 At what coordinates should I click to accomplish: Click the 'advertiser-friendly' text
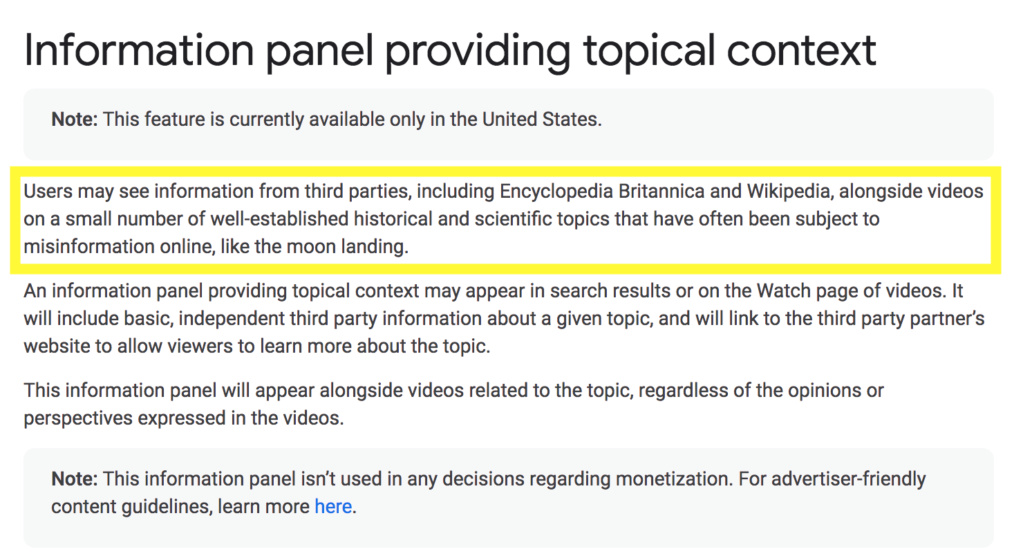(848, 479)
